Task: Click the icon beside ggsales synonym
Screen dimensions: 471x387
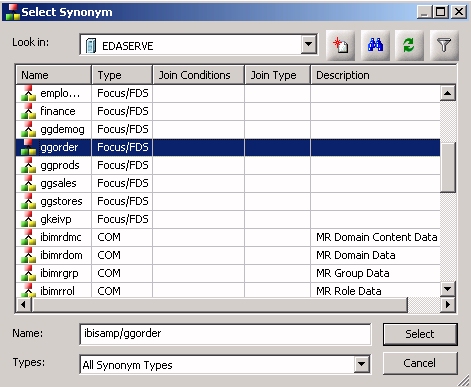Action: (x=28, y=183)
